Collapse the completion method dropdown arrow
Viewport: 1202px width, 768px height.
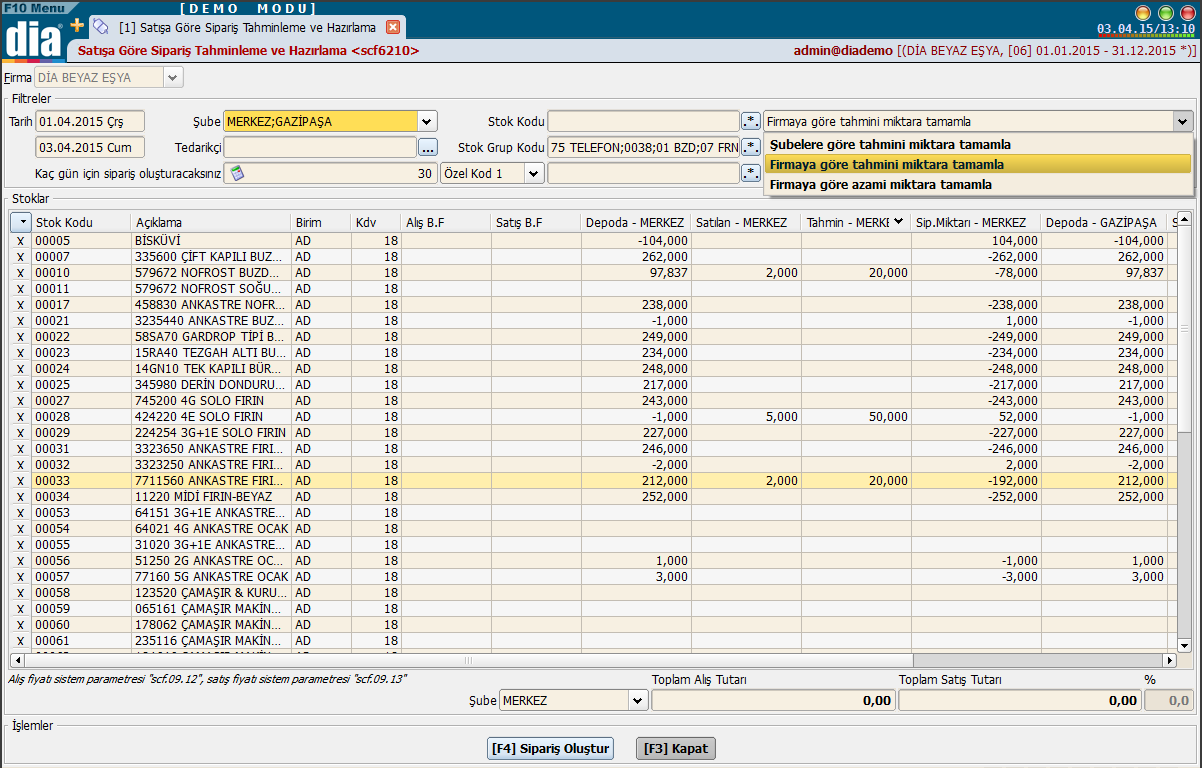[x=1184, y=121]
